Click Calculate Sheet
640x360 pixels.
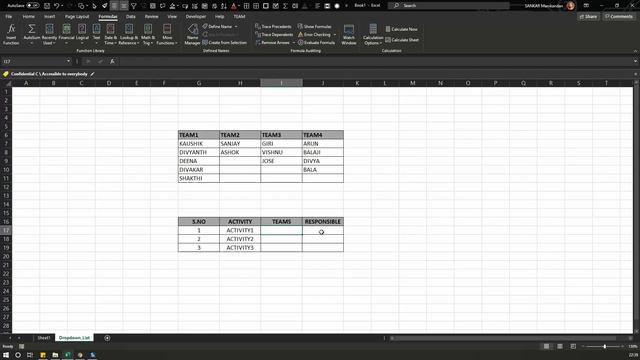[x=402, y=40]
